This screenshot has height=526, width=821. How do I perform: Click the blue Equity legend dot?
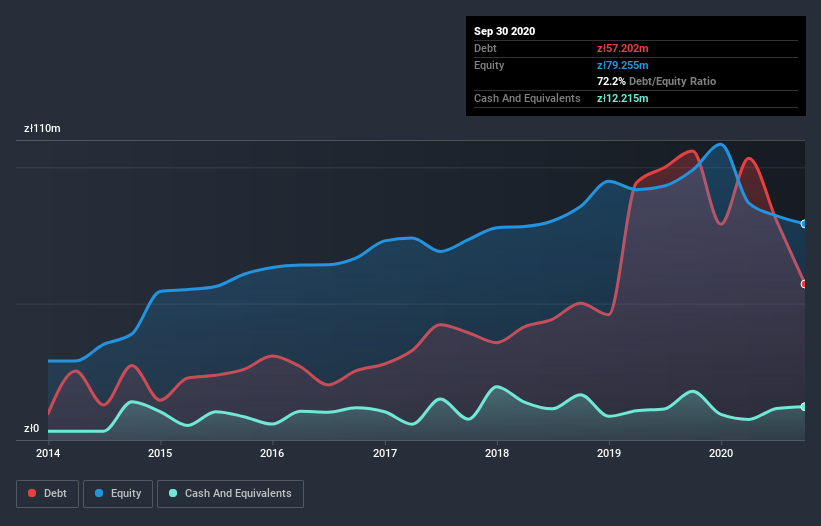[99, 493]
